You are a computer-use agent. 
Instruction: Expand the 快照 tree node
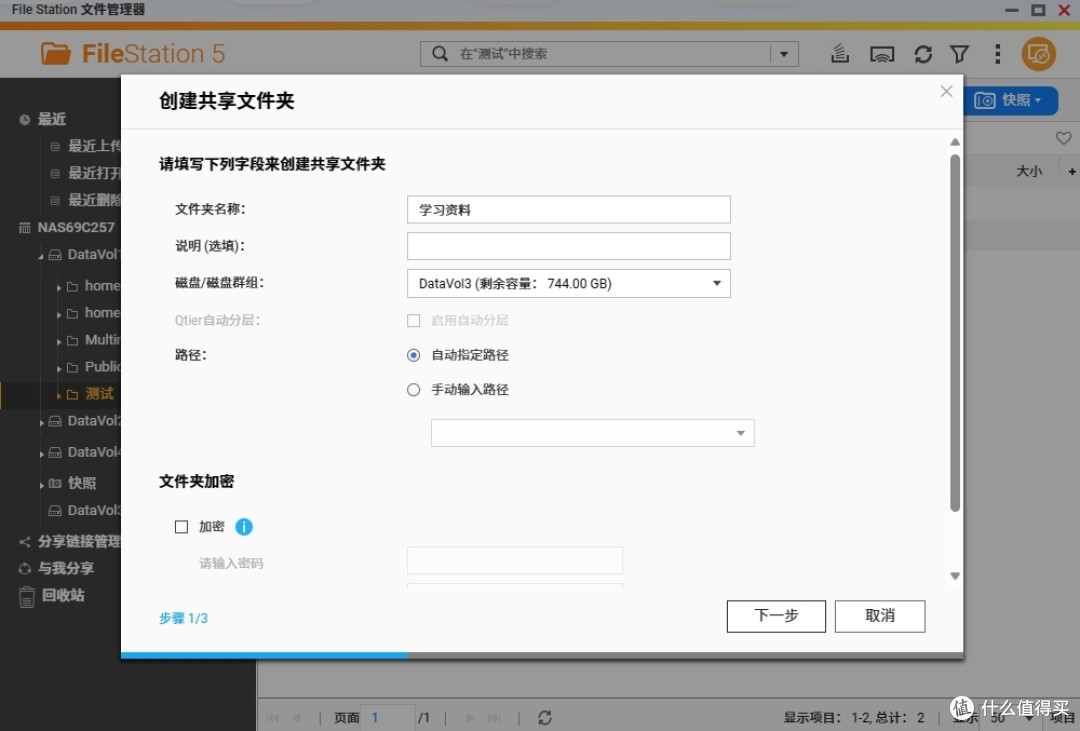coord(42,485)
